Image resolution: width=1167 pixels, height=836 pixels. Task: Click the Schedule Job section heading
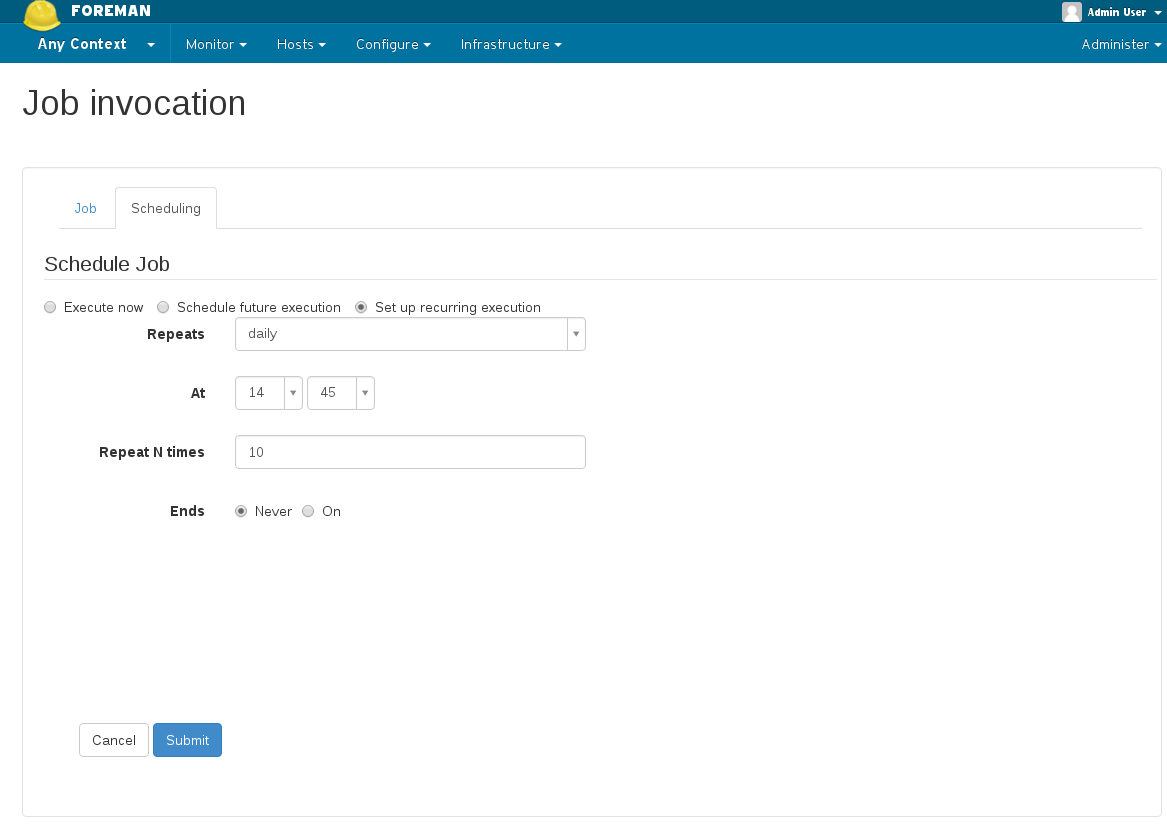107,264
